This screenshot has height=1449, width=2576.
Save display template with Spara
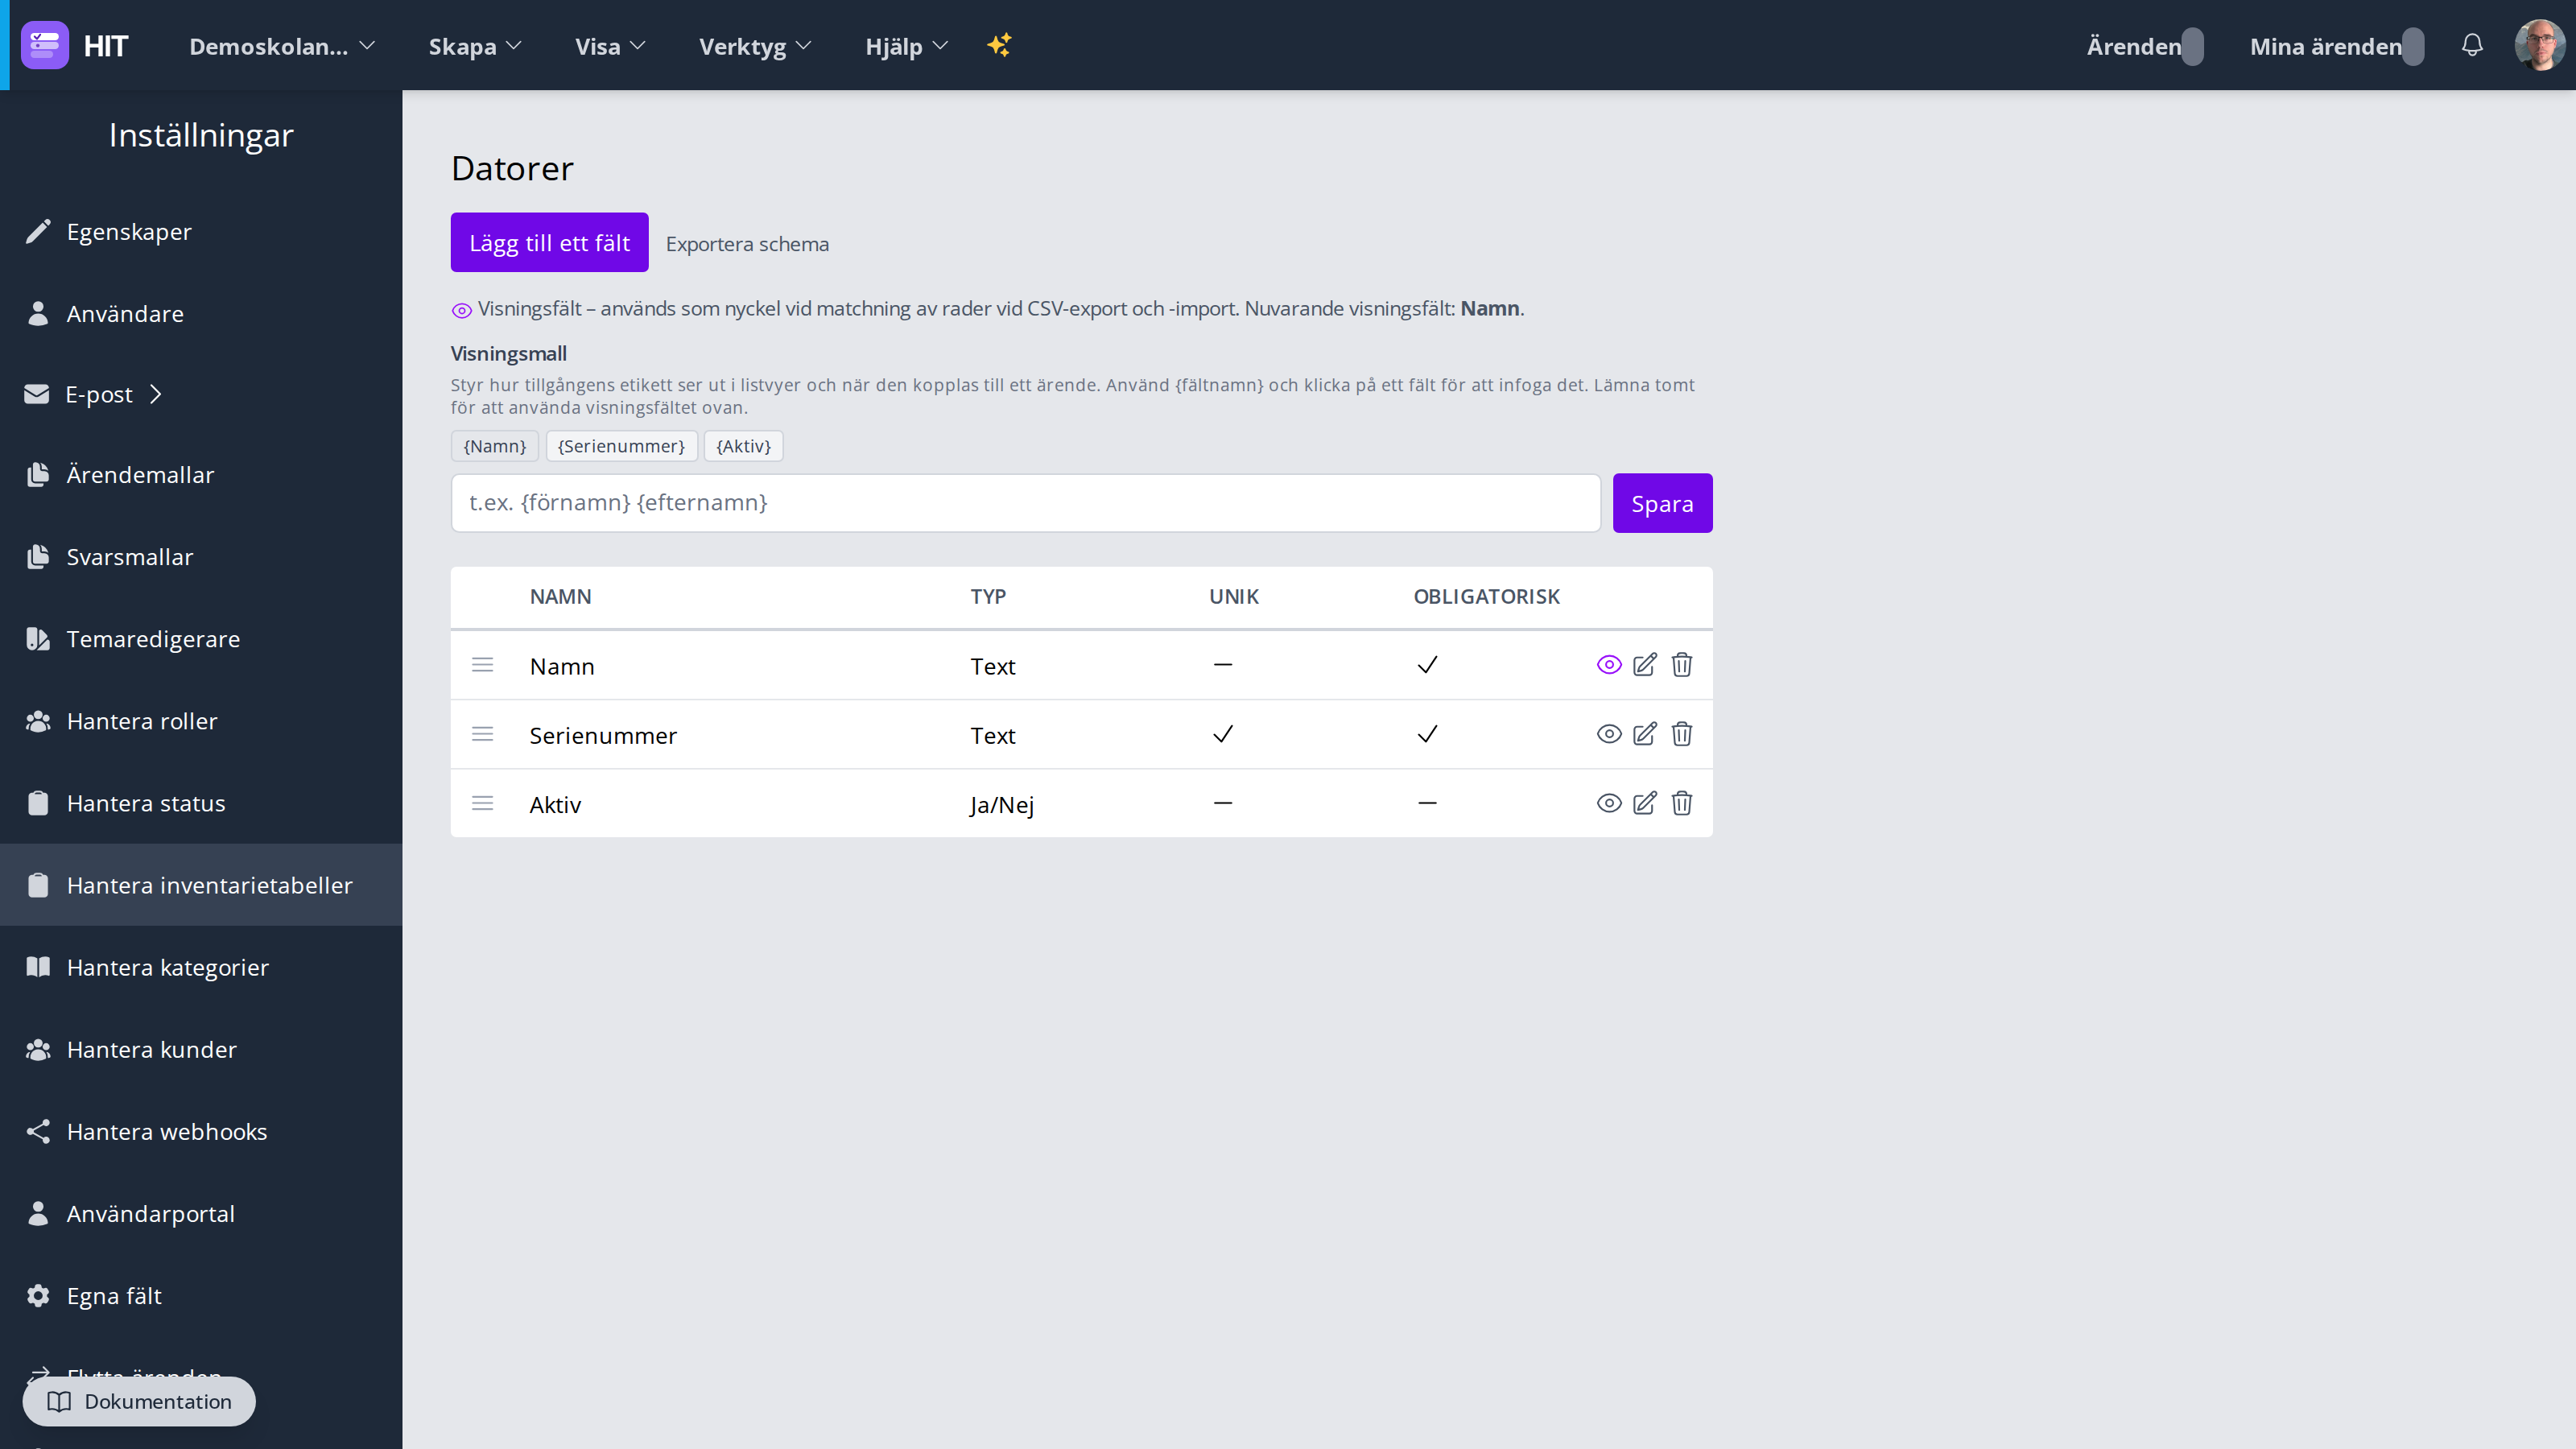pyautogui.click(x=1662, y=503)
